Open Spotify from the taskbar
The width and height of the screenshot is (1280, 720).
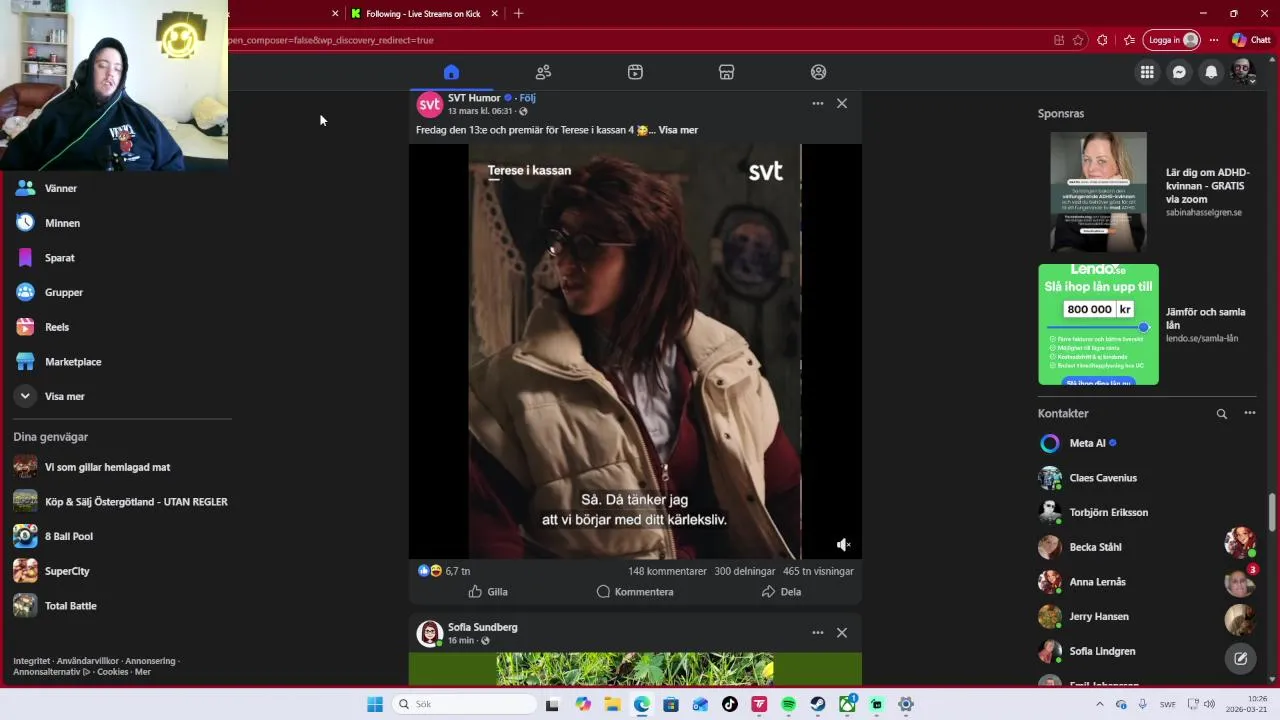click(788, 704)
